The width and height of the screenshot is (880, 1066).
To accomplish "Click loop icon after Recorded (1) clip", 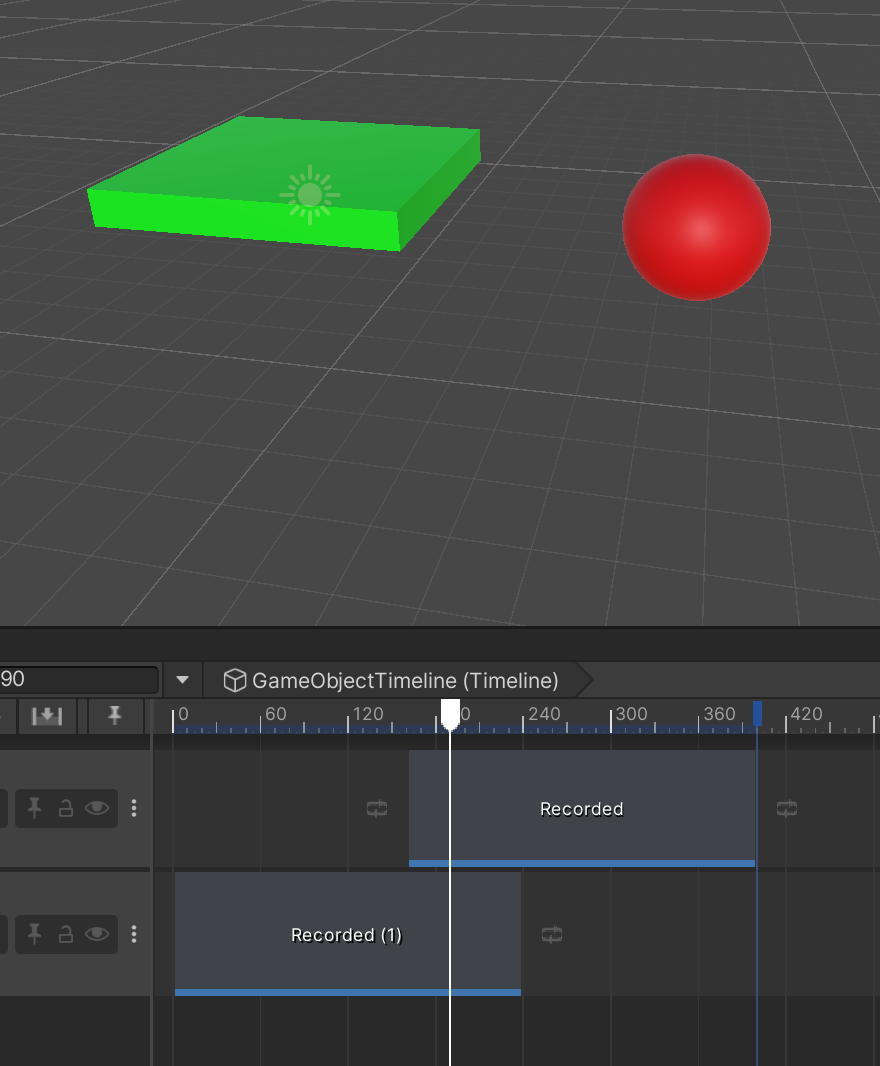I will [x=552, y=934].
